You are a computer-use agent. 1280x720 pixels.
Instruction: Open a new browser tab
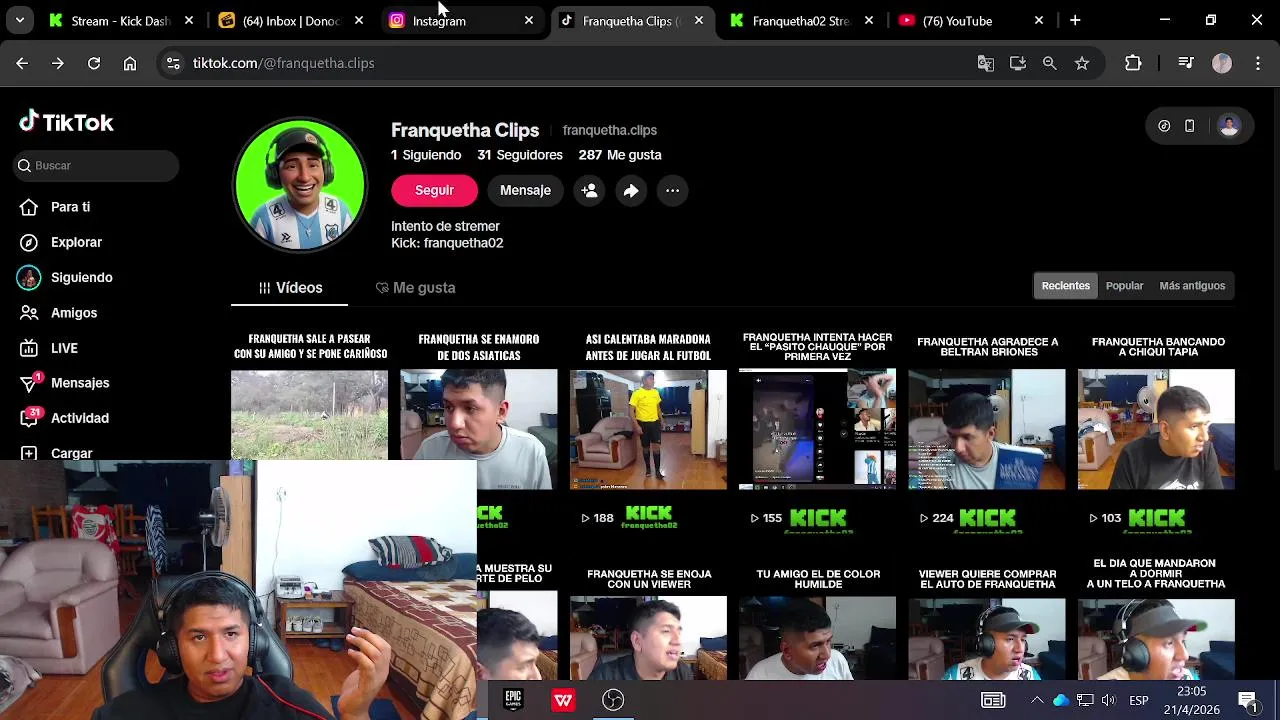pos(1075,20)
